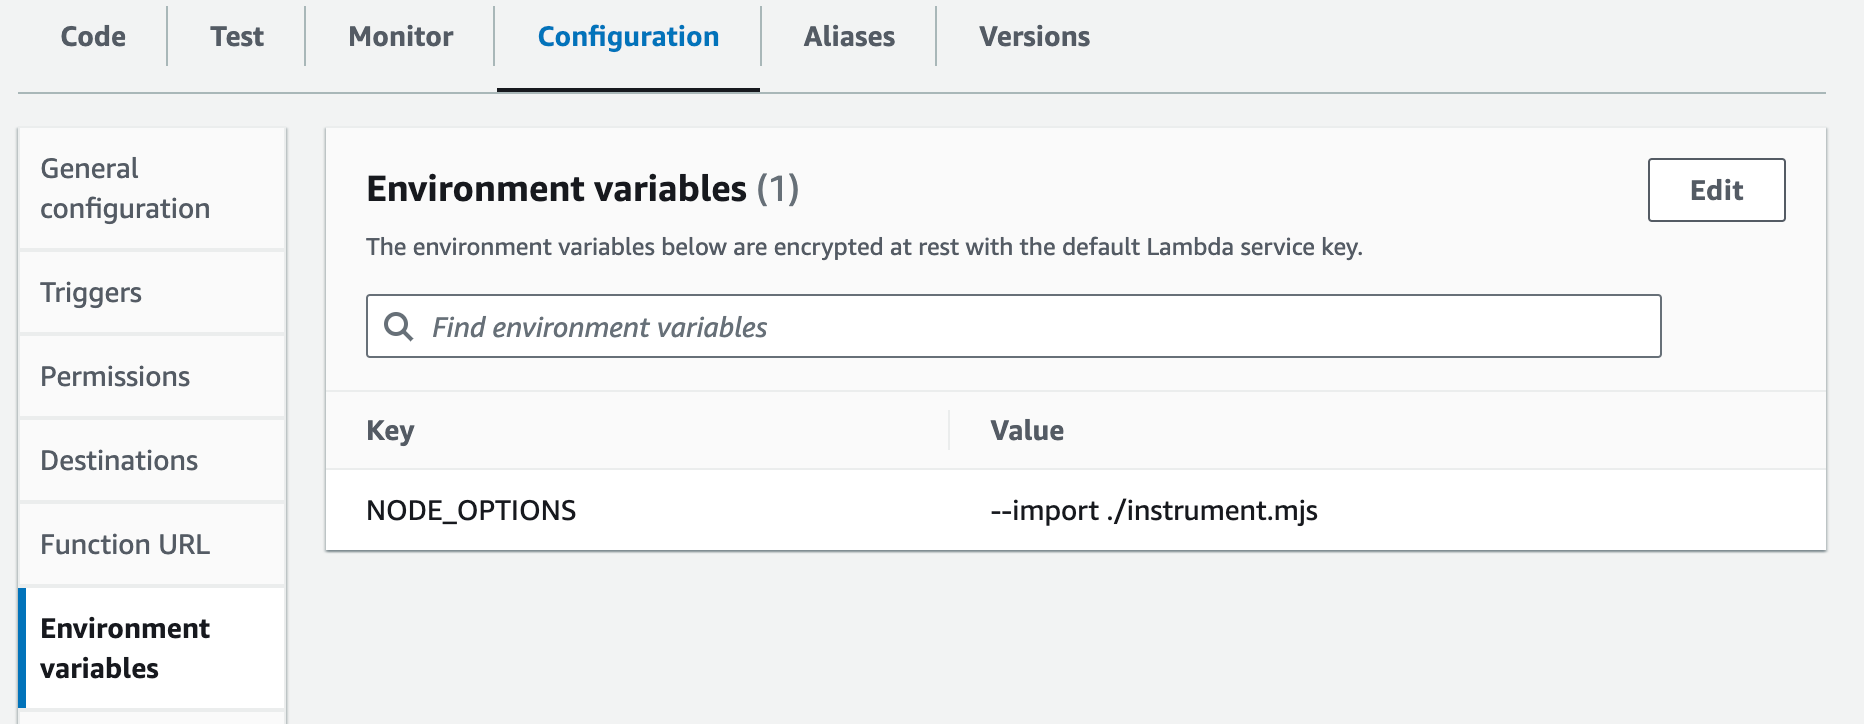The image size is (1864, 724).
Task: Click the Value column header
Action: 1027,430
